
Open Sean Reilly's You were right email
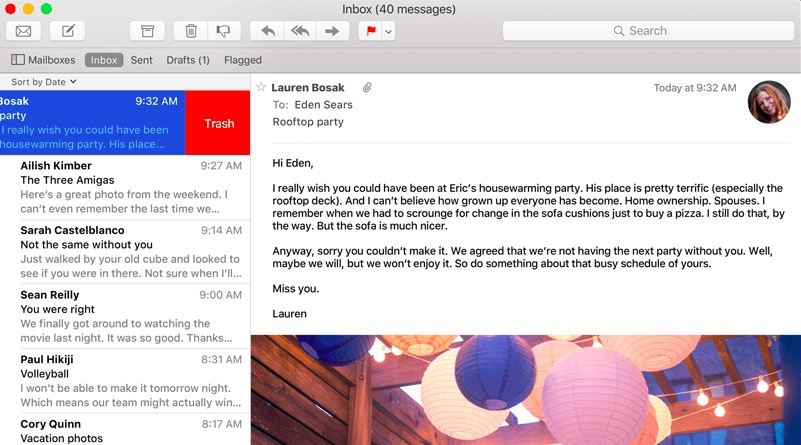pos(125,316)
